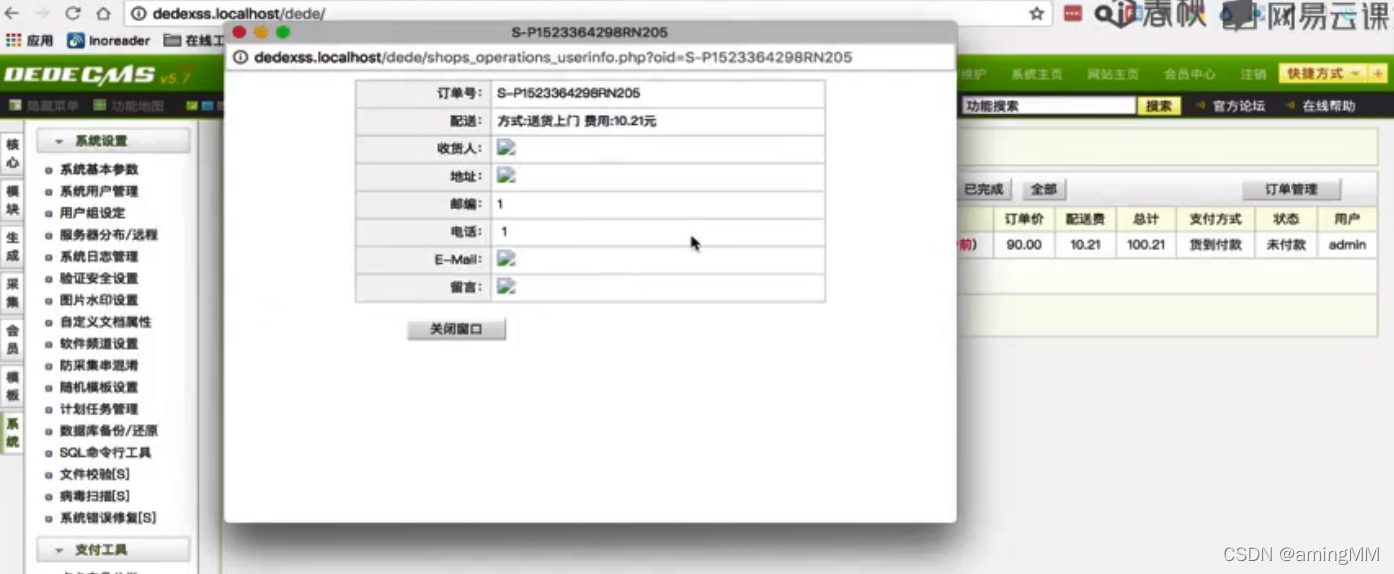Image resolution: width=1394 pixels, height=574 pixels.
Task: Open 计划任务管理 in the sidebar
Action: (x=98, y=409)
